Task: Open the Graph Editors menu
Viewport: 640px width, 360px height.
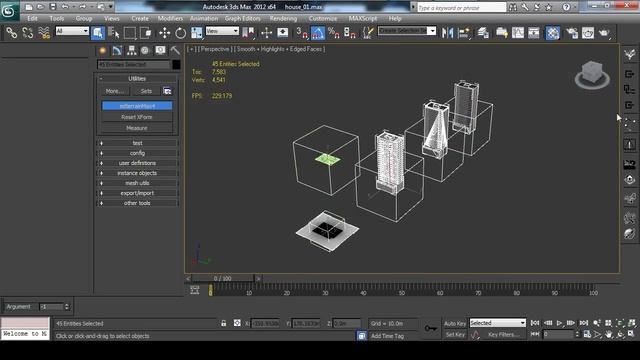Action: 242,18
